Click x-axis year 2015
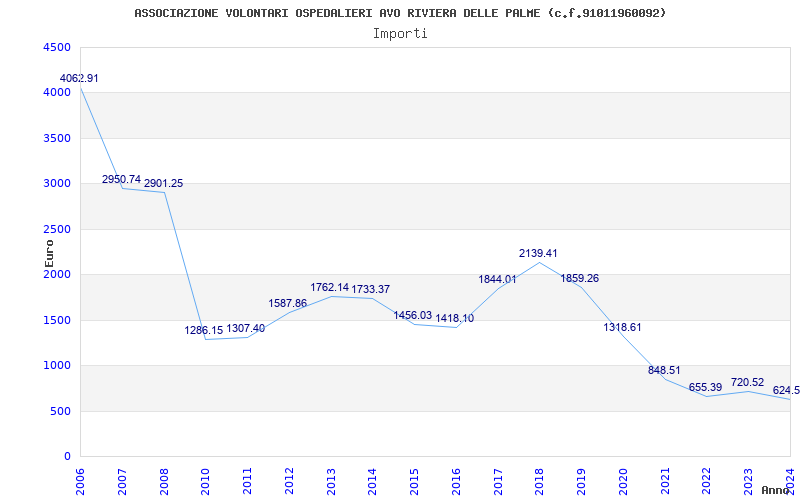 [414, 481]
